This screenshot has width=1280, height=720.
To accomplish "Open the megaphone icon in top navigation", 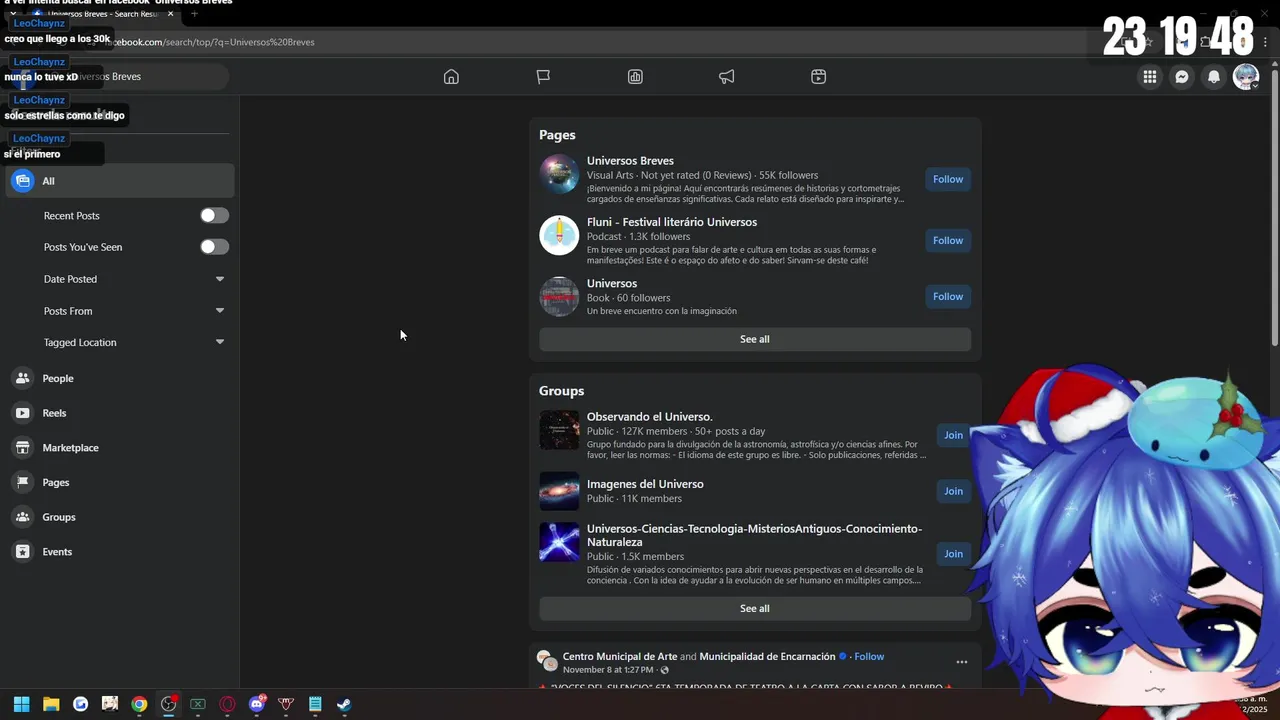I will (727, 77).
